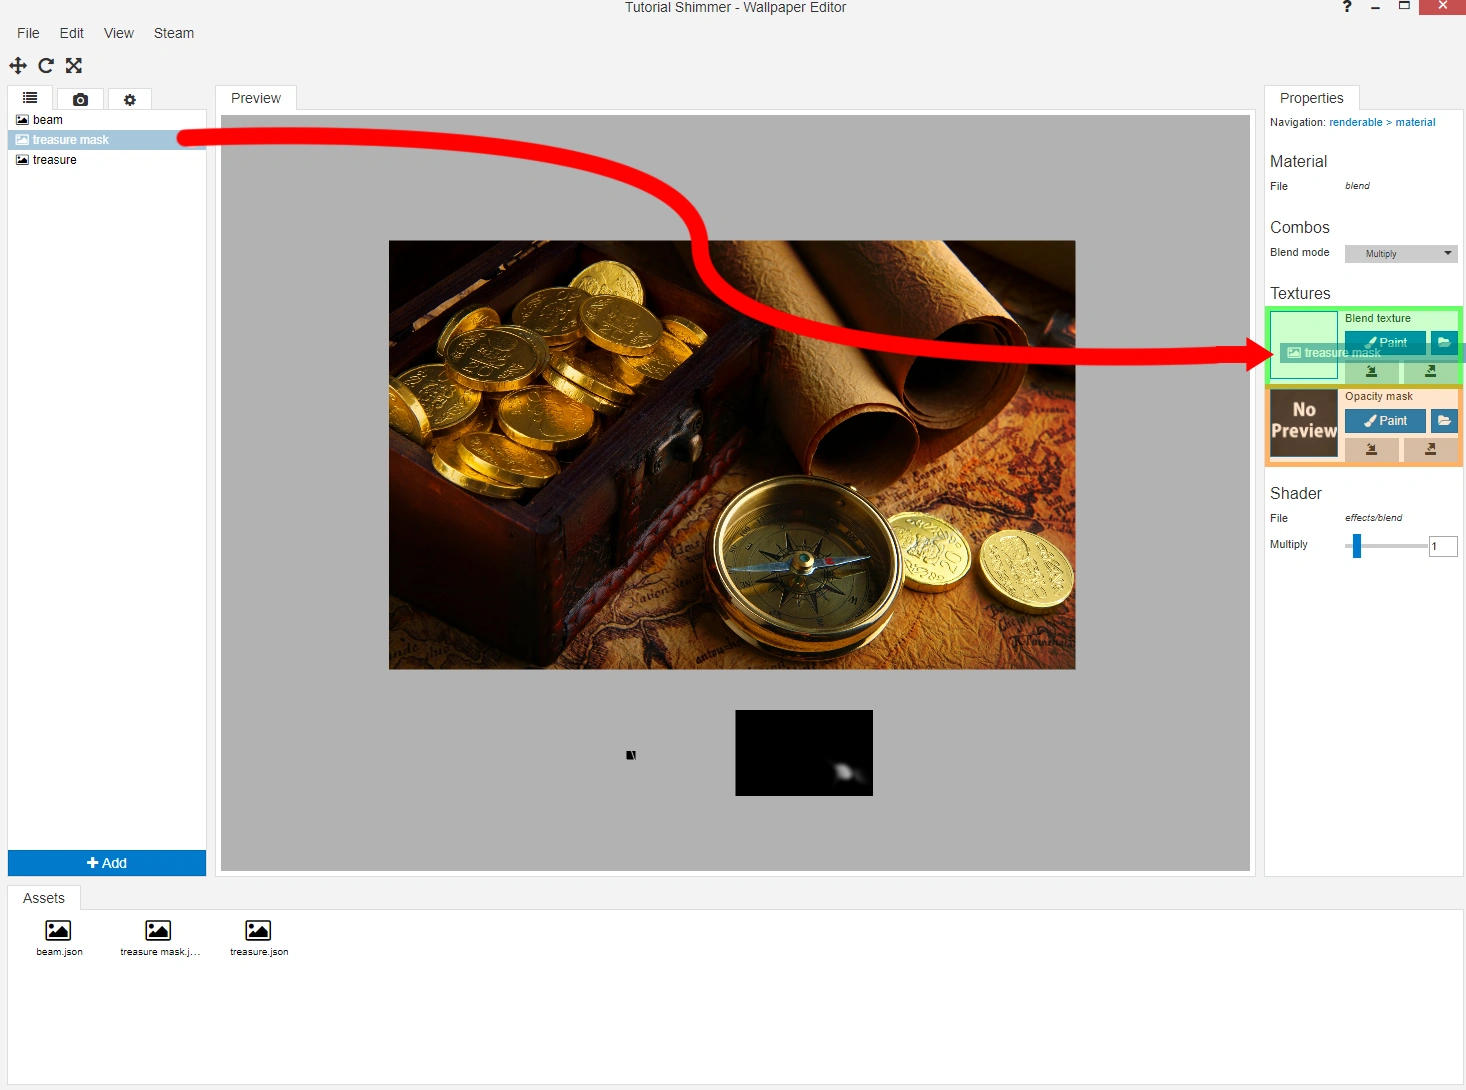This screenshot has height=1090, width=1466.
Task: Open the help question mark in title bar
Action: [1347, 7]
